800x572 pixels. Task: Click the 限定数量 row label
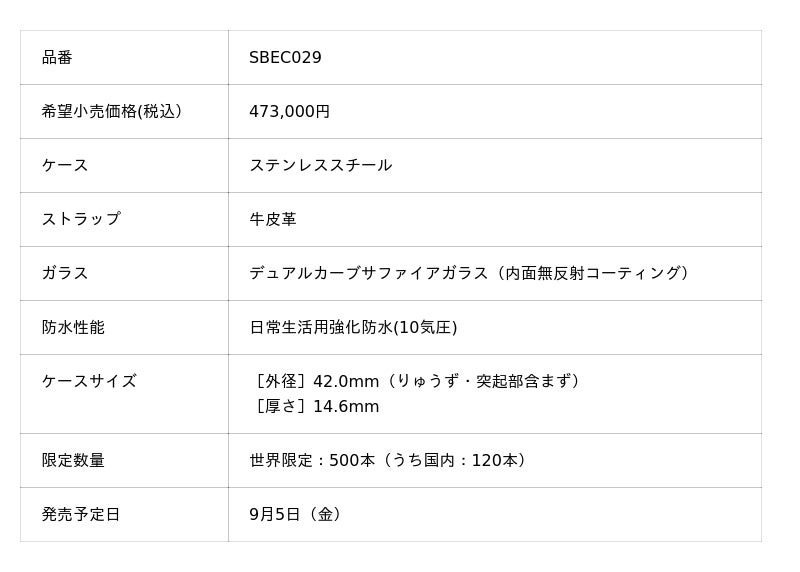click(73, 461)
